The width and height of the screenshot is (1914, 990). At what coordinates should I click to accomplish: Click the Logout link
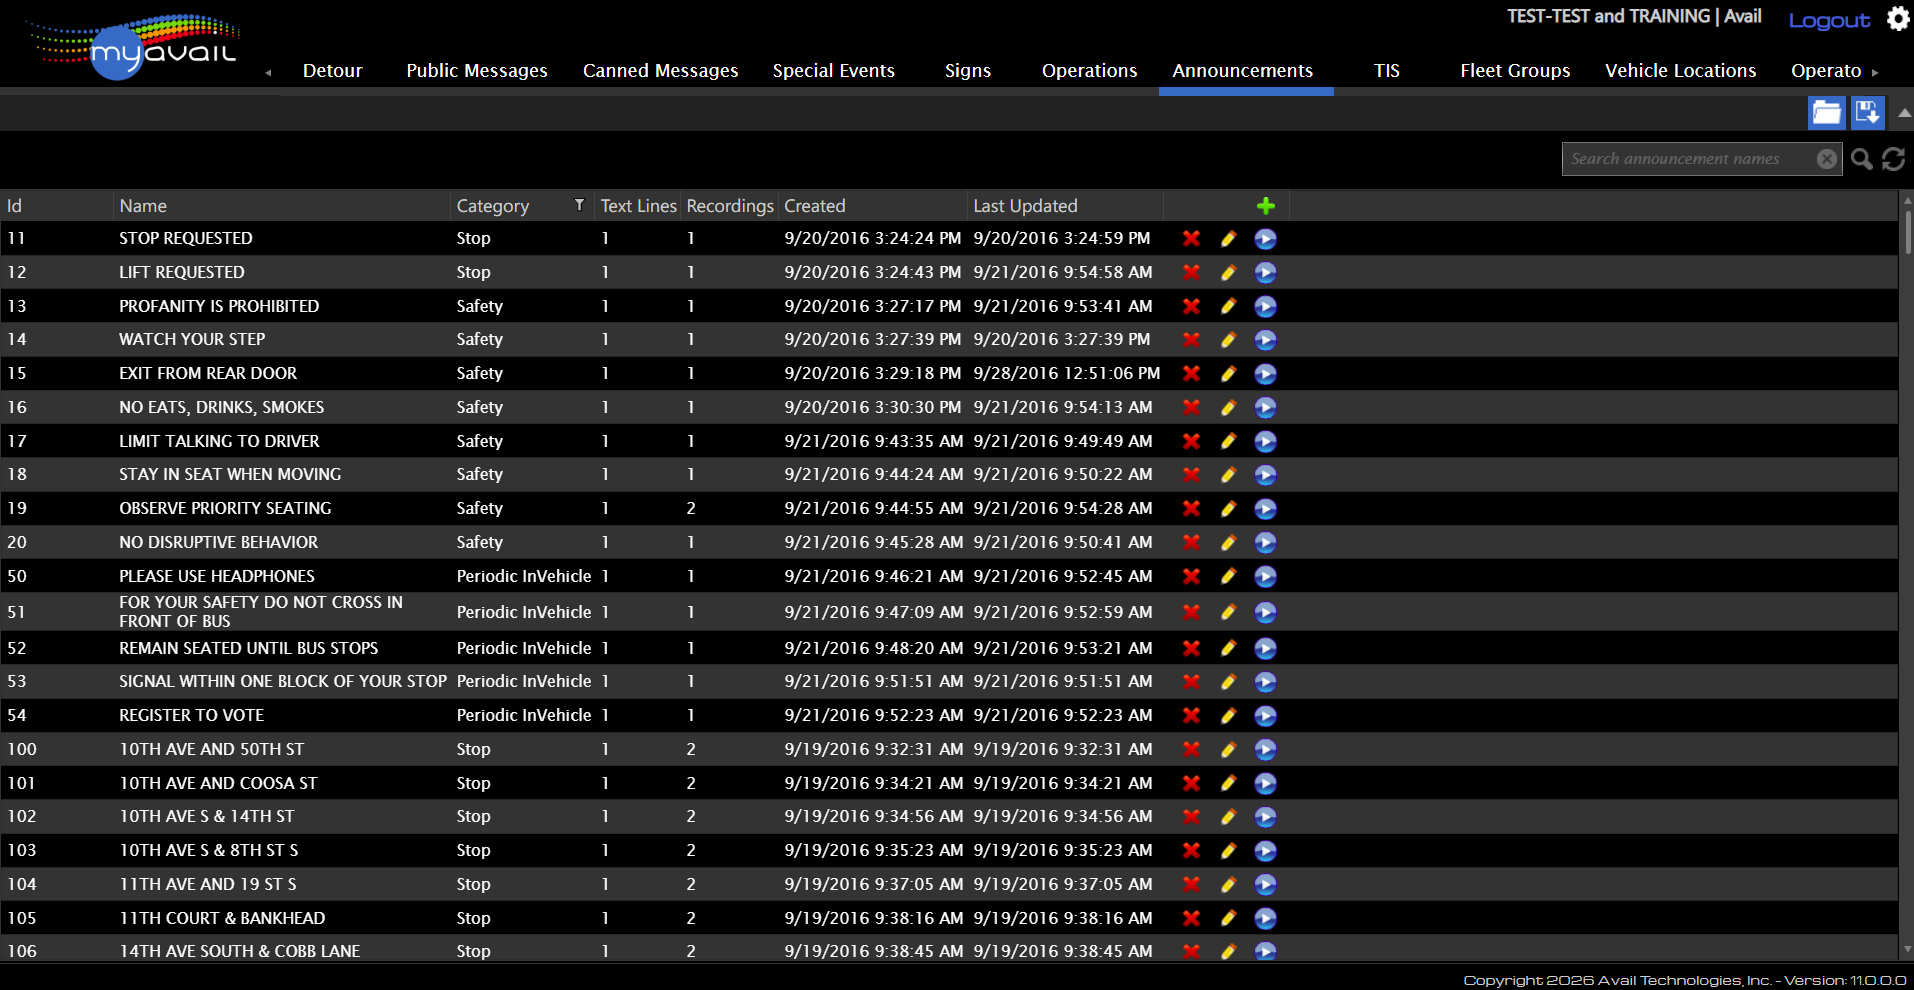1829,21
